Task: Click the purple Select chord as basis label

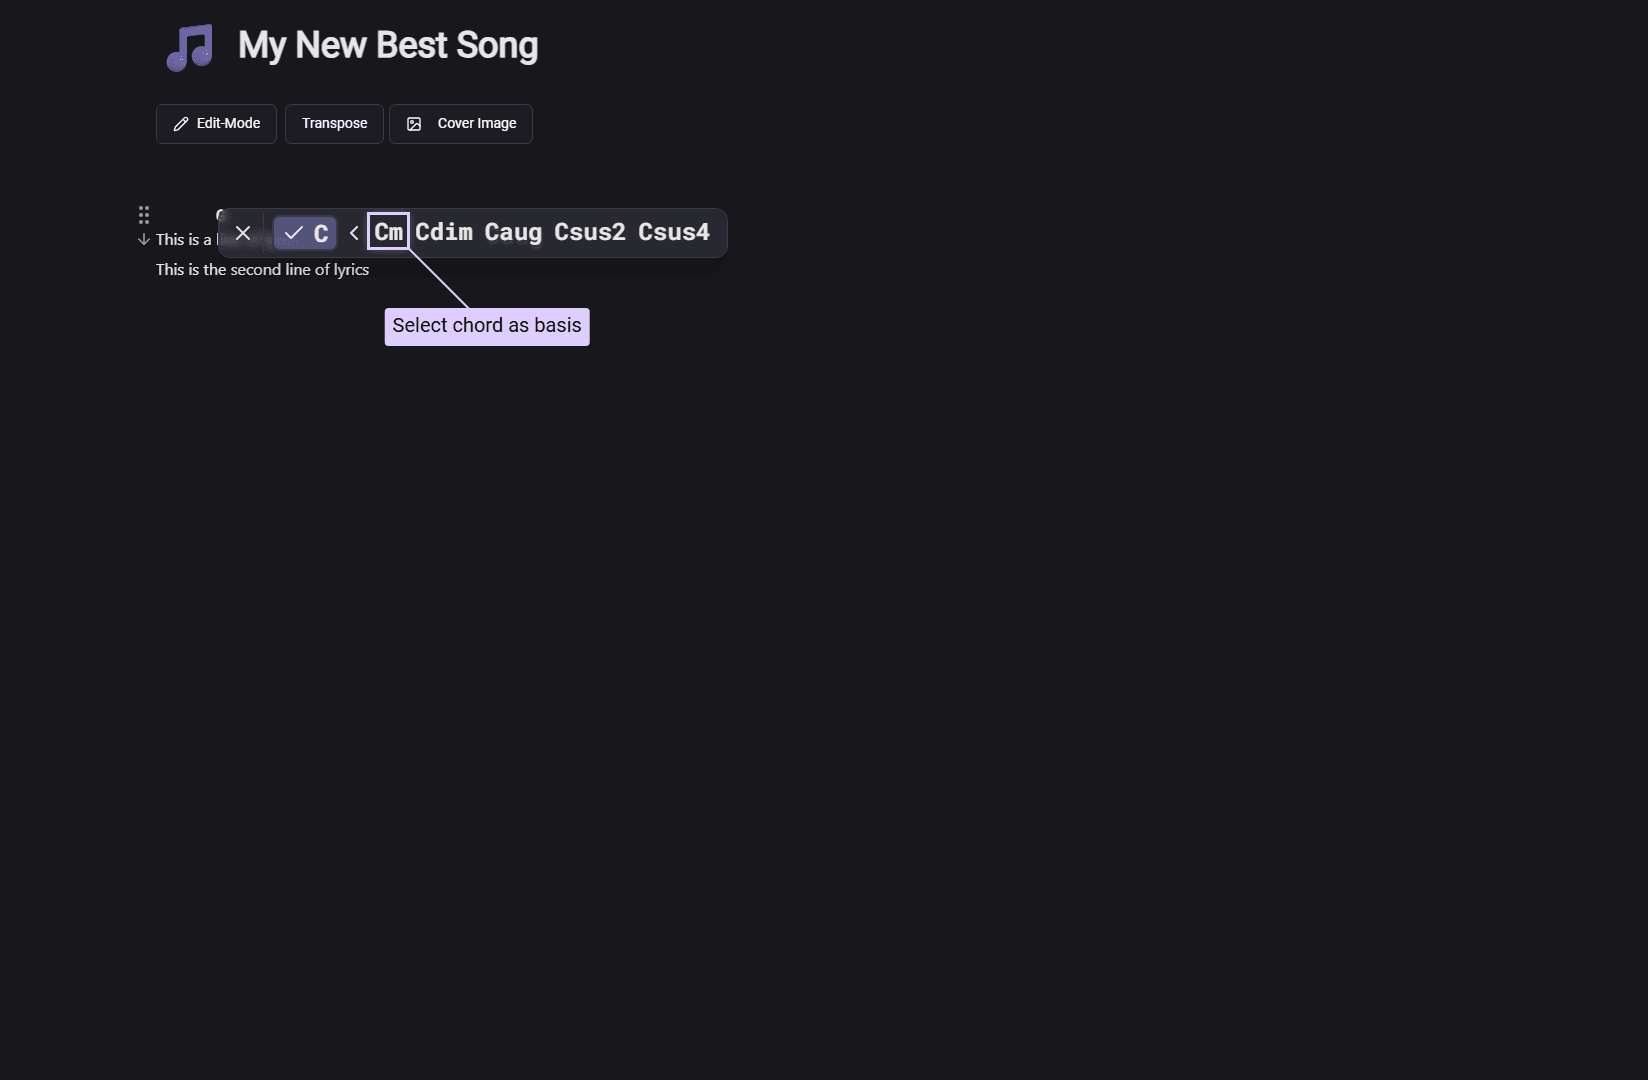Action: [x=486, y=326]
